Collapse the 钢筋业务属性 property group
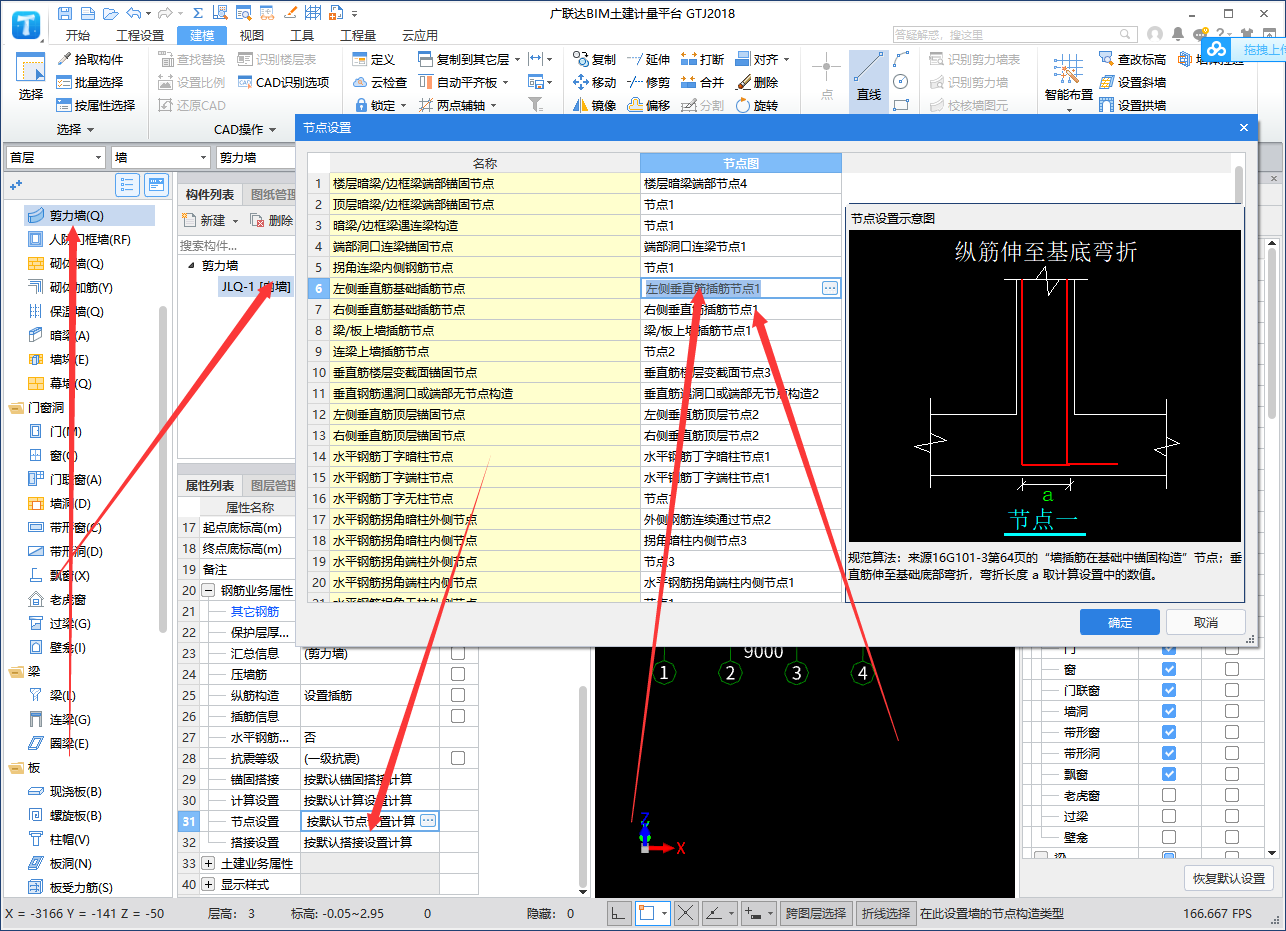Screen dimensions: 1286x931 point(208,590)
